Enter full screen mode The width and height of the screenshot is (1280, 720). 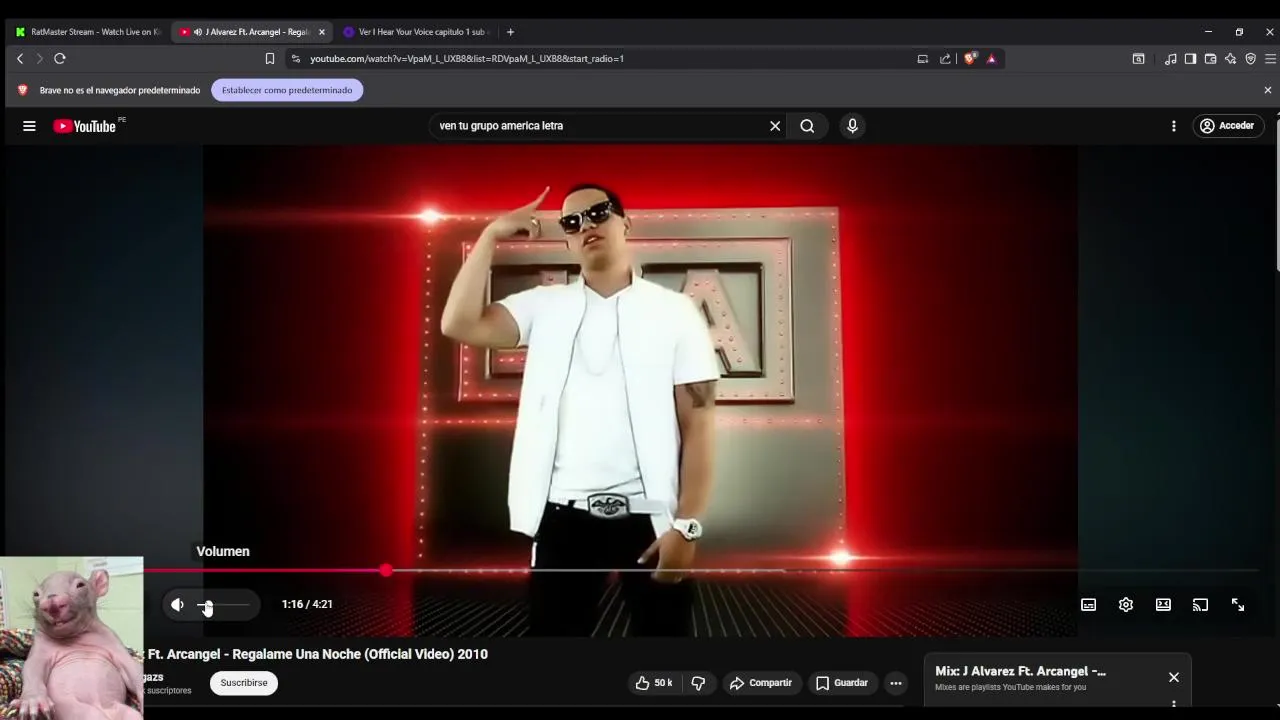[1238, 604]
